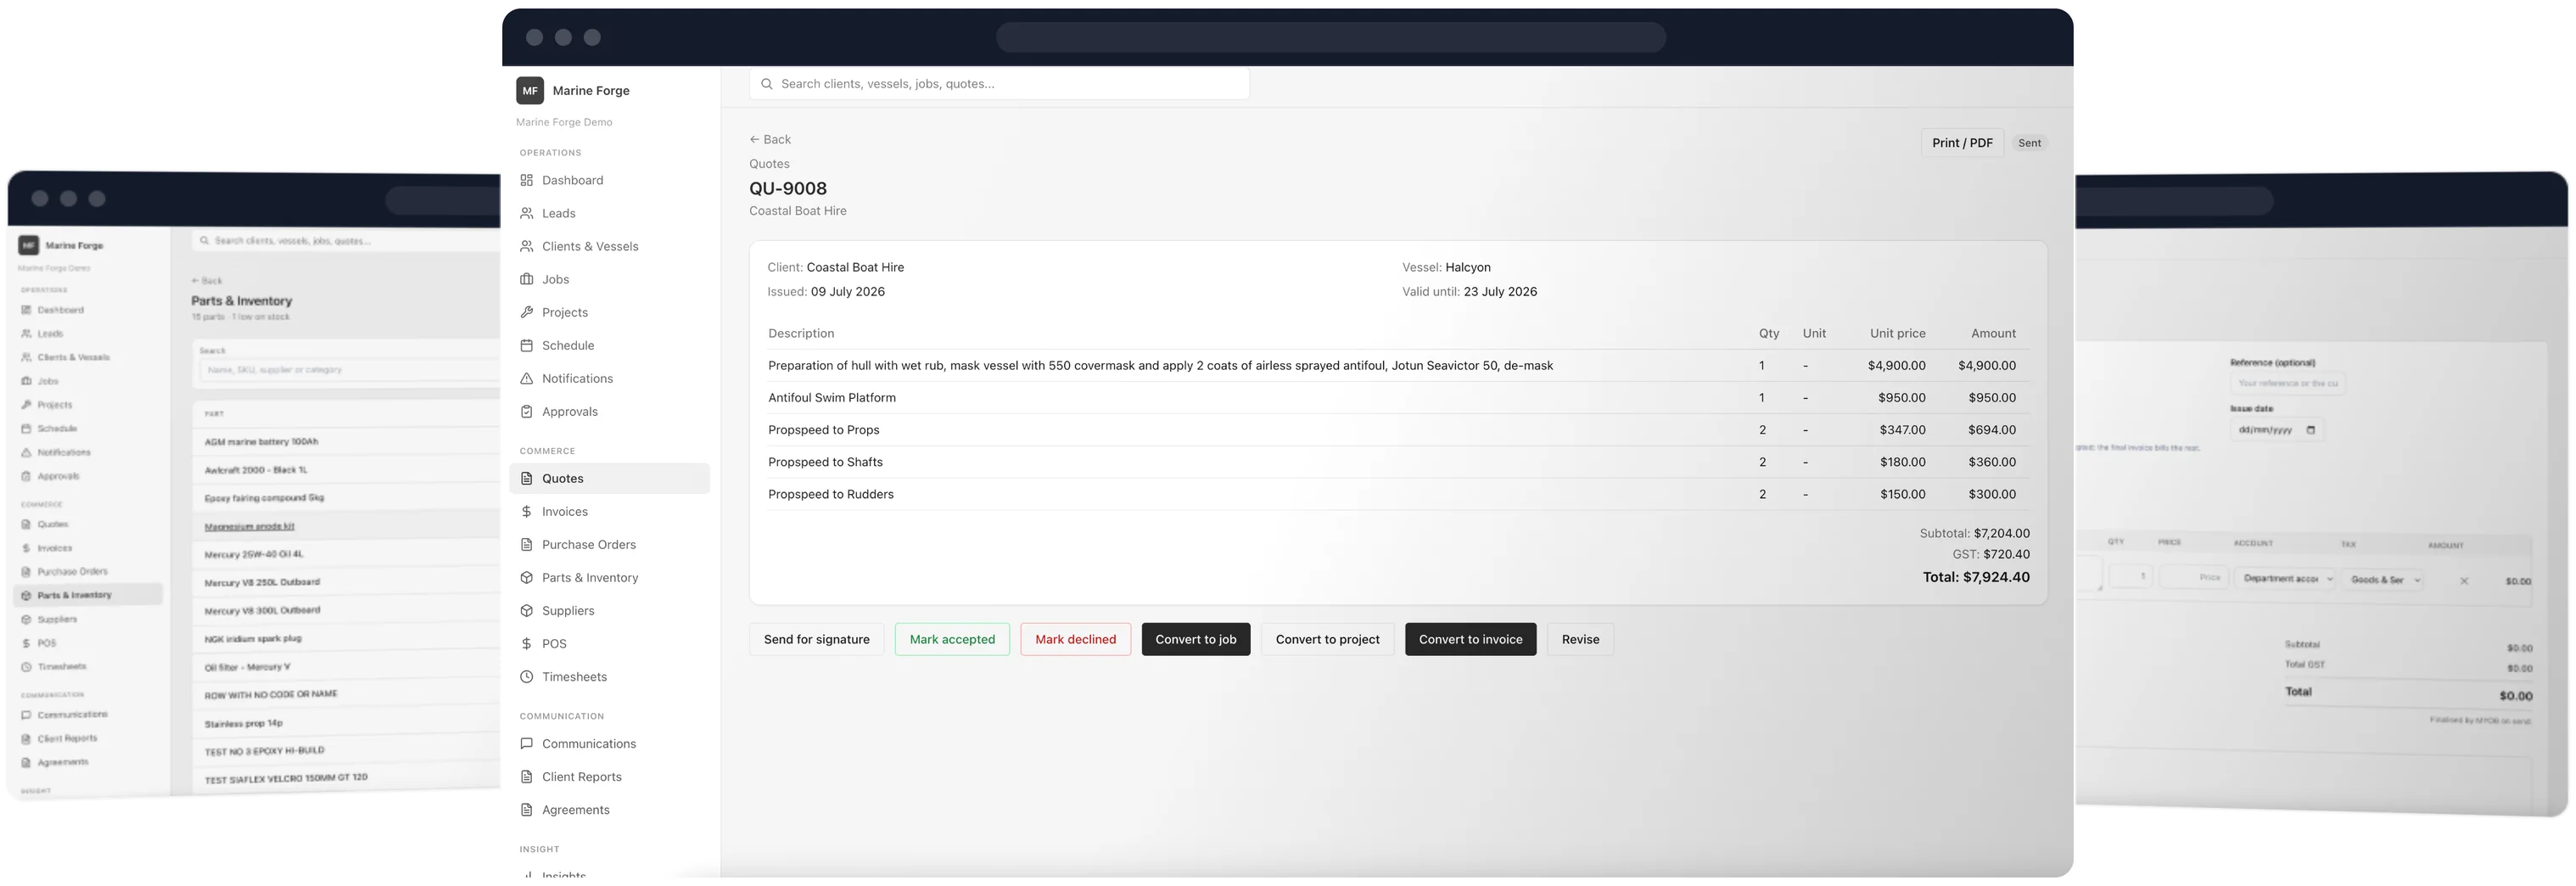Click the Communications chat bubble icon

526,743
